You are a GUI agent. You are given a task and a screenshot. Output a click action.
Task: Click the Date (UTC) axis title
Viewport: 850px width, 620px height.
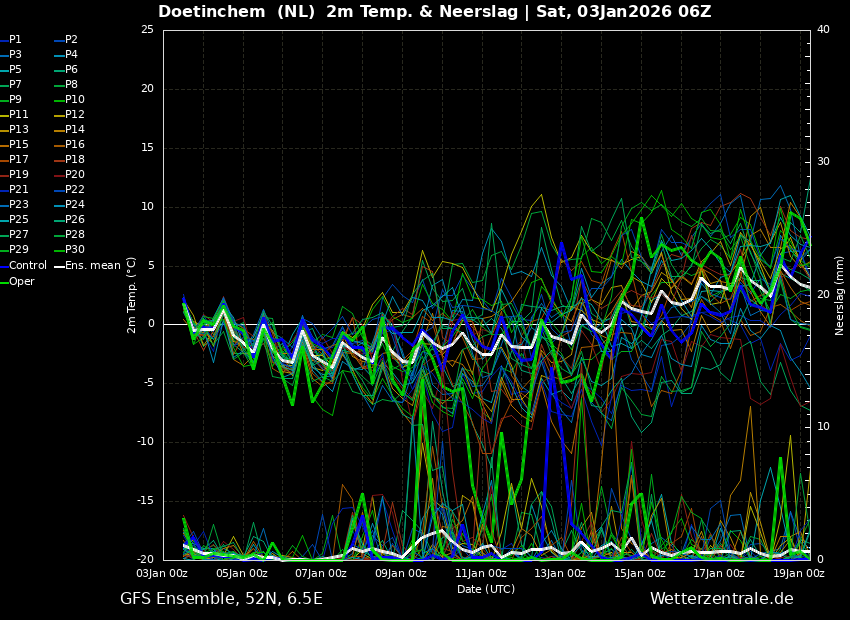coord(486,589)
